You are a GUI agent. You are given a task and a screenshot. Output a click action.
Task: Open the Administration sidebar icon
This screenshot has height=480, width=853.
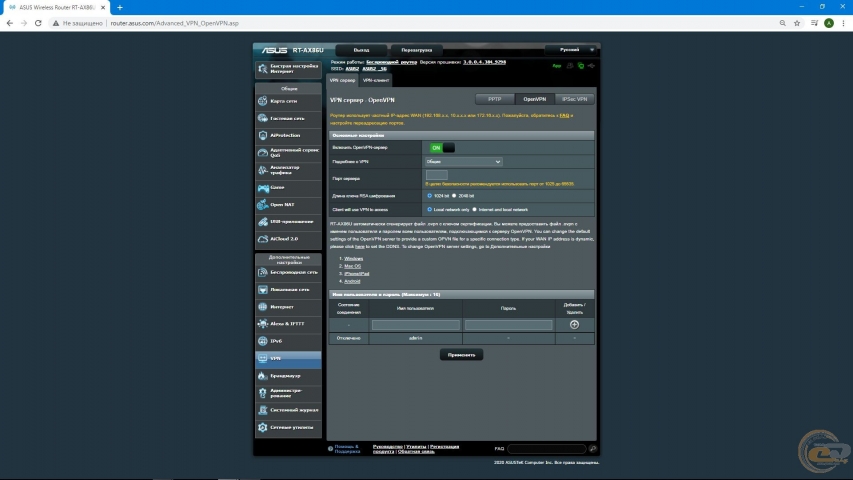coord(263,393)
